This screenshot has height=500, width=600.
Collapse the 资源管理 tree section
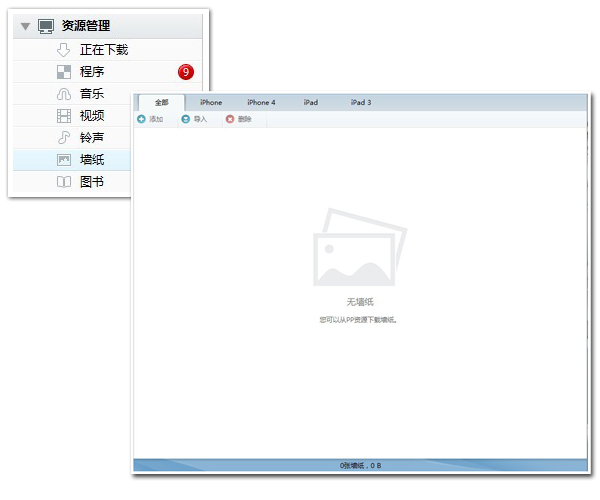coord(25,26)
